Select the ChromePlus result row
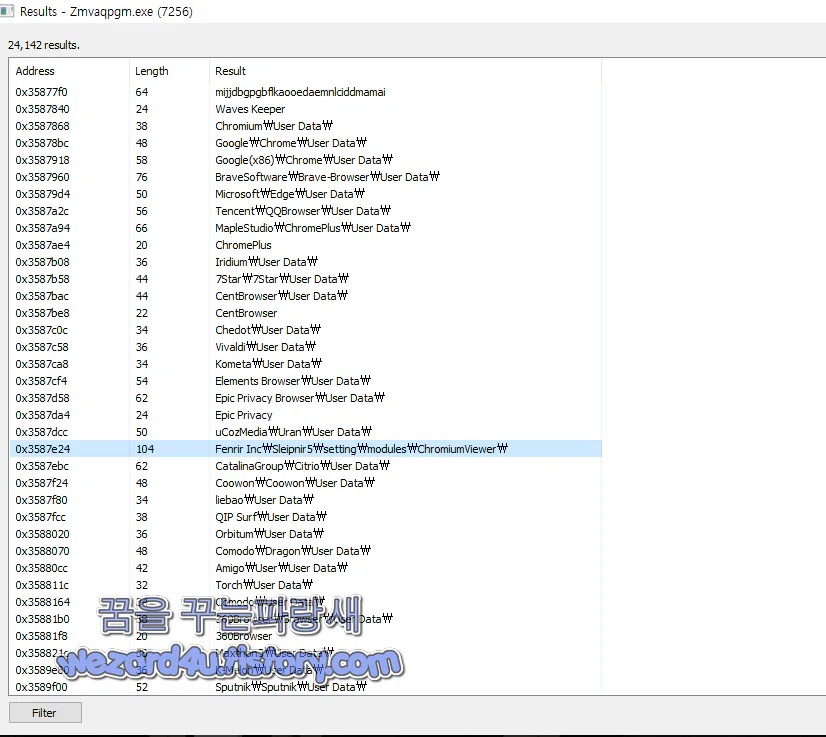826x737 pixels. click(306, 245)
